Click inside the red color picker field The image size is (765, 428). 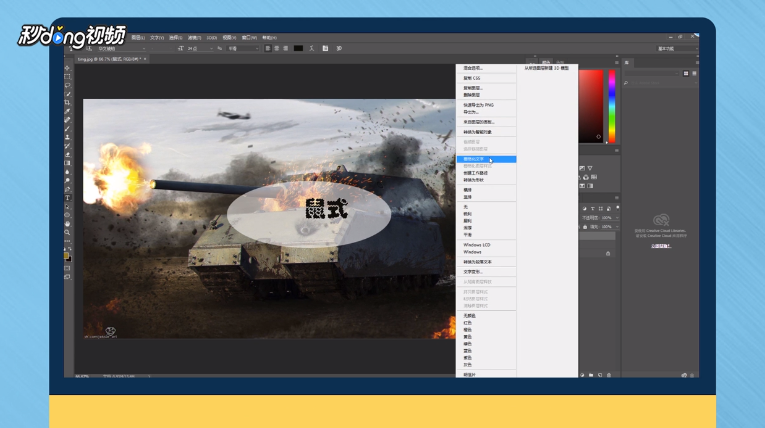click(591, 106)
